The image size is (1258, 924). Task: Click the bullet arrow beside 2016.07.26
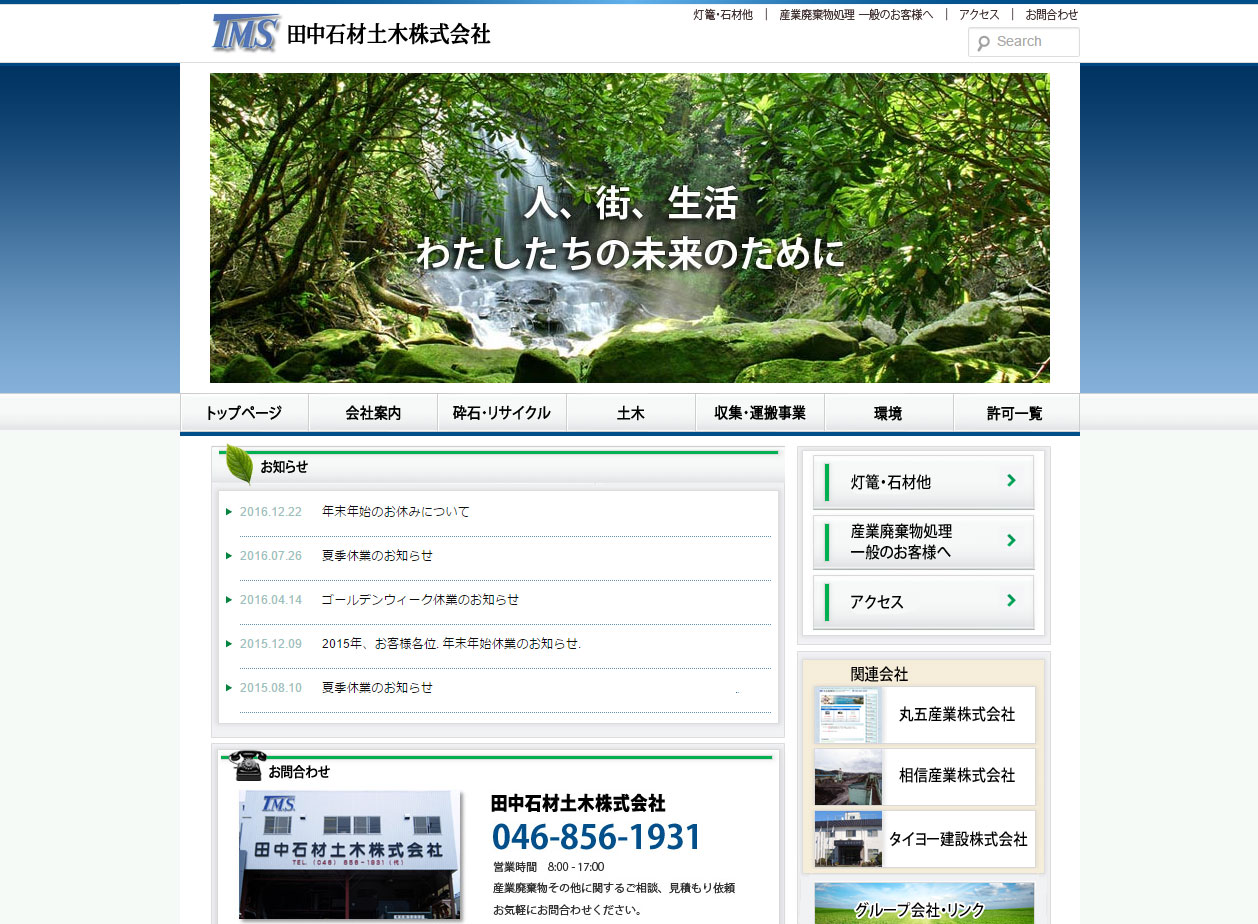coord(230,556)
